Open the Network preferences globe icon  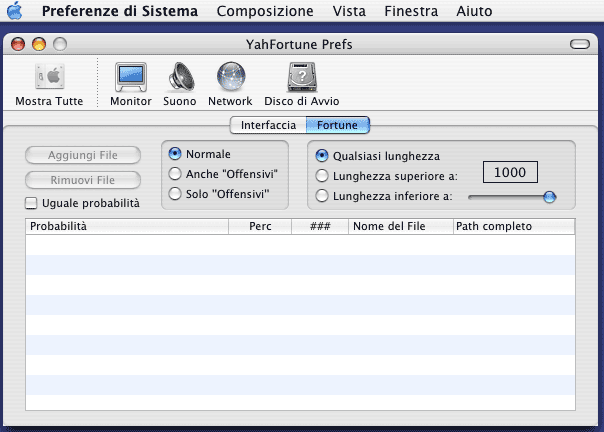click(229, 79)
